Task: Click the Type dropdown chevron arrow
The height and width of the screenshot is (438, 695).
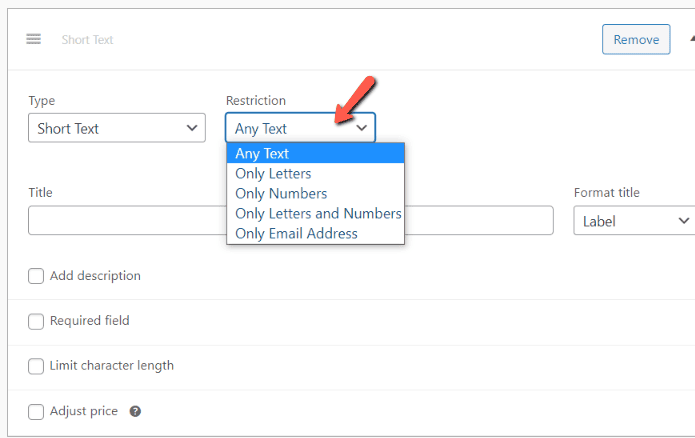Action: [x=192, y=128]
